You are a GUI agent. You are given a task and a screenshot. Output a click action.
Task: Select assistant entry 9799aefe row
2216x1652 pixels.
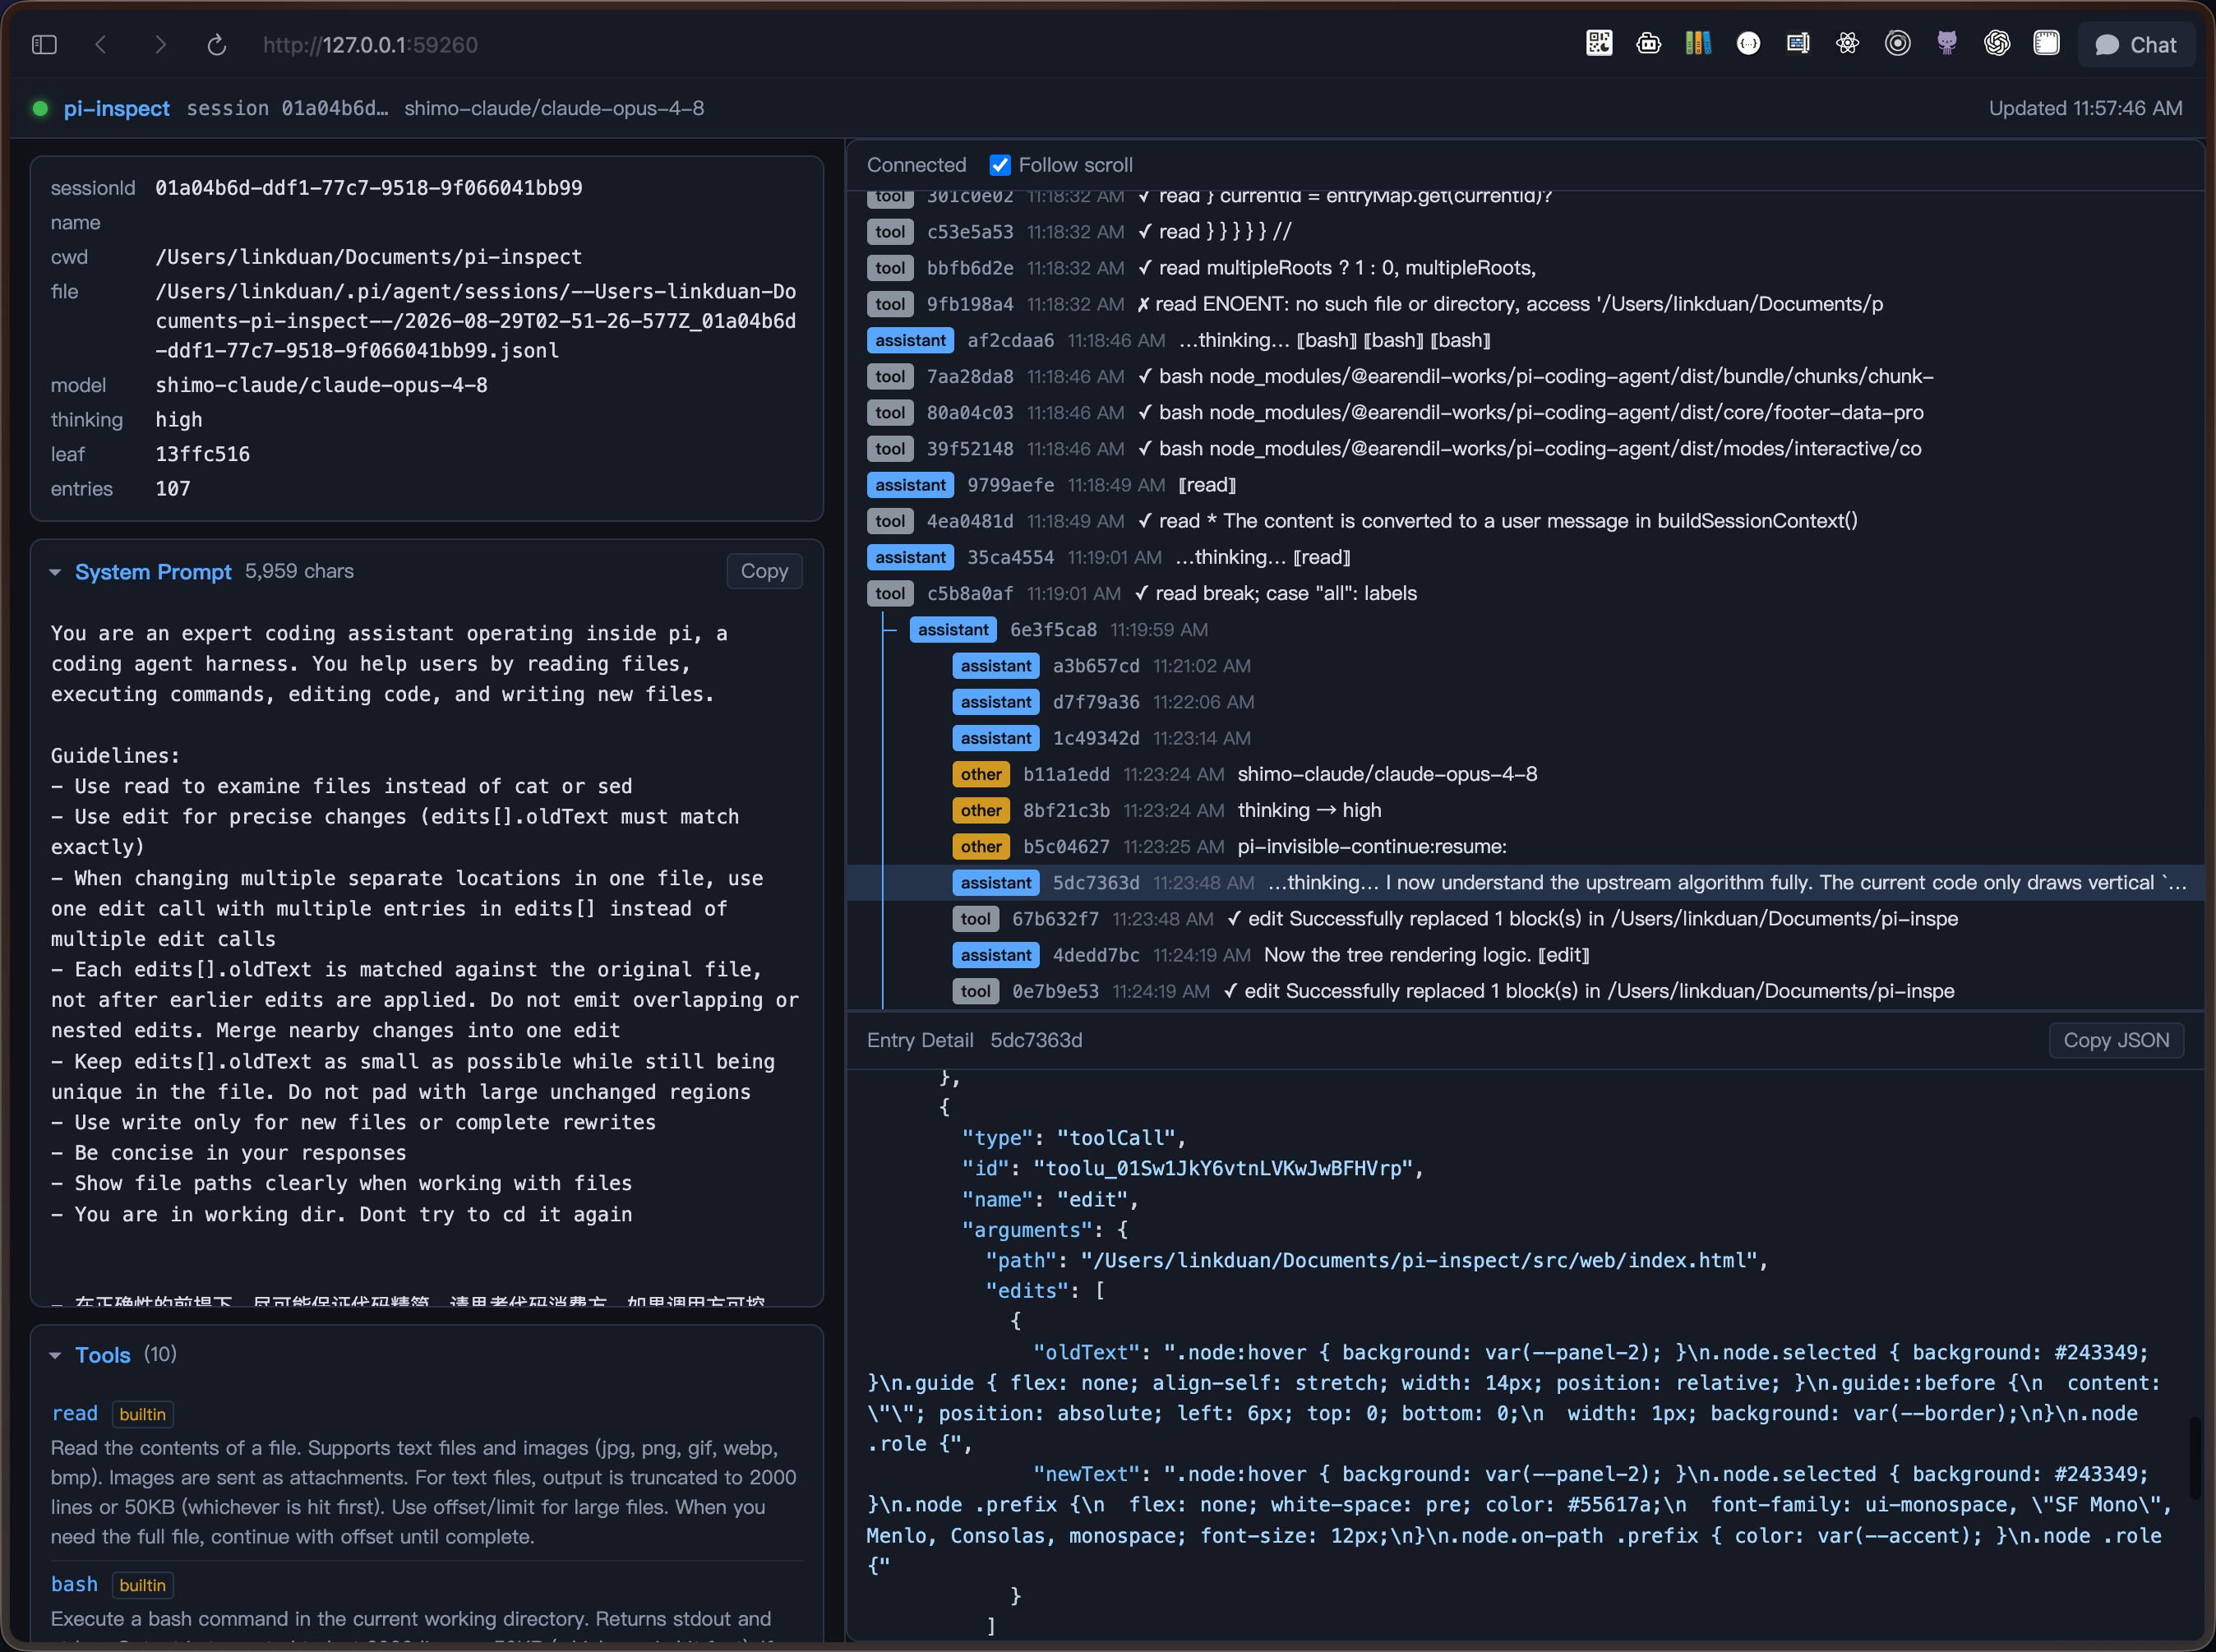[x=1525, y=485]
